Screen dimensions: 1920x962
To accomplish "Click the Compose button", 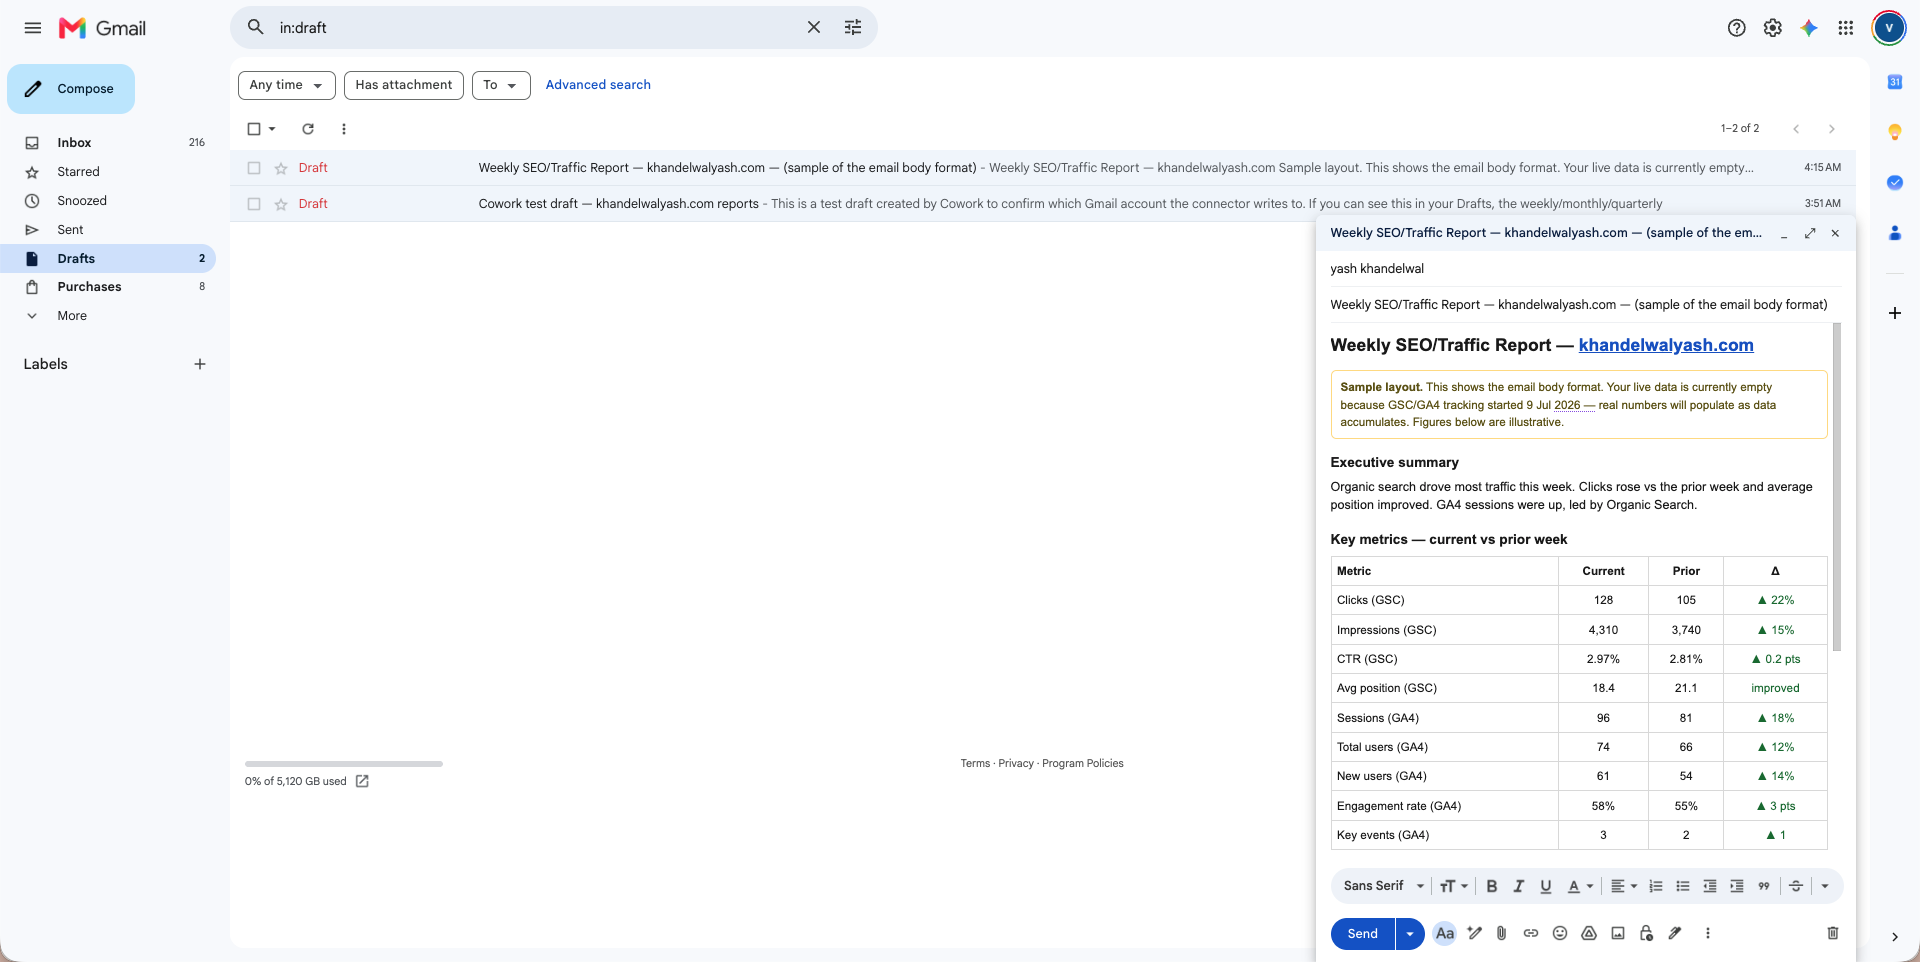I will pos(71,89).
